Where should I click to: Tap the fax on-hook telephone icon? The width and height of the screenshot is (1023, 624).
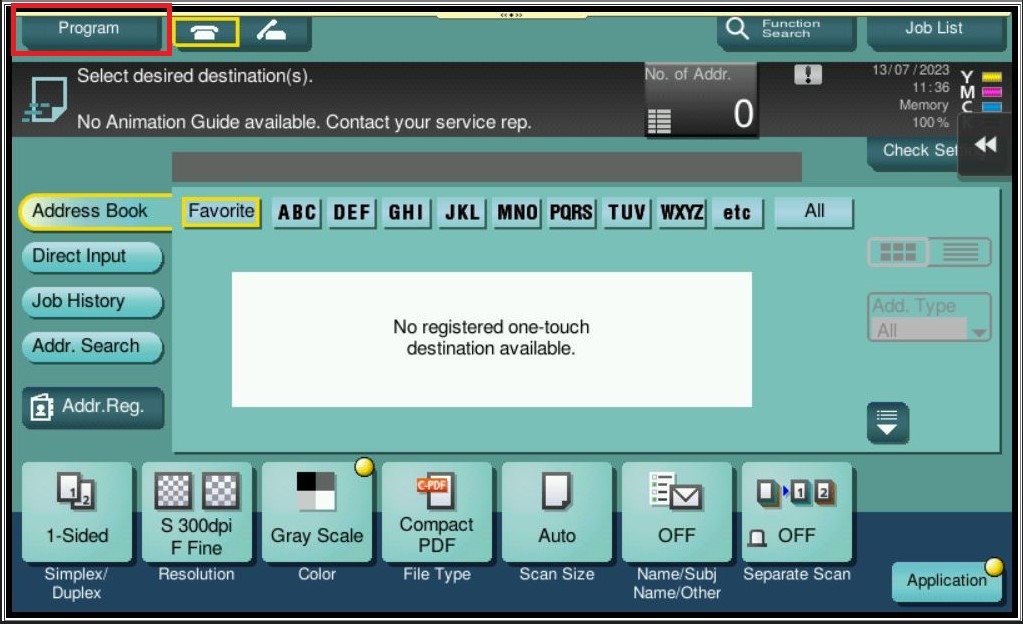(206, 32)
